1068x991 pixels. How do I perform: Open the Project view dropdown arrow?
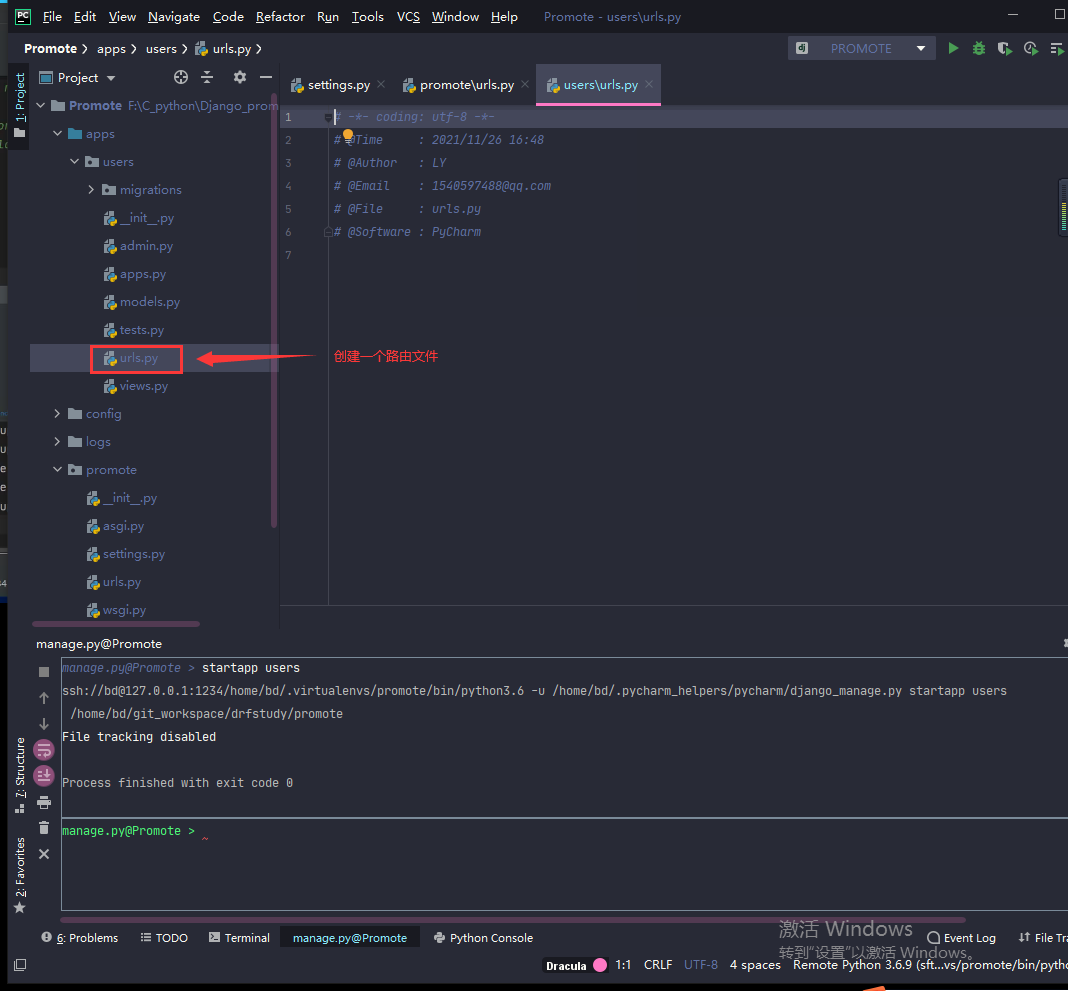tap(111, 78)
